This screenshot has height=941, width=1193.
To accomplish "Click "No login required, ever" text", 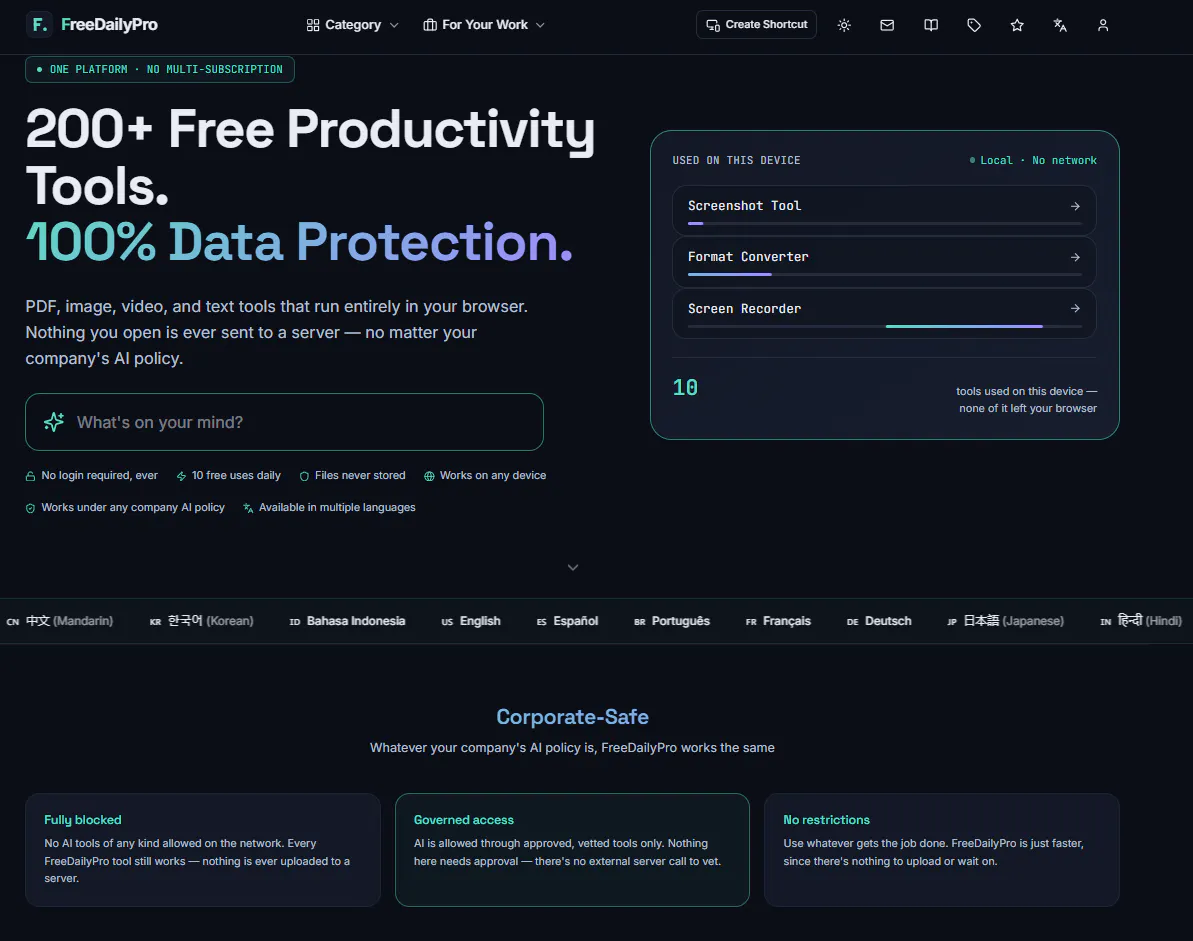I will pos(100,475).
